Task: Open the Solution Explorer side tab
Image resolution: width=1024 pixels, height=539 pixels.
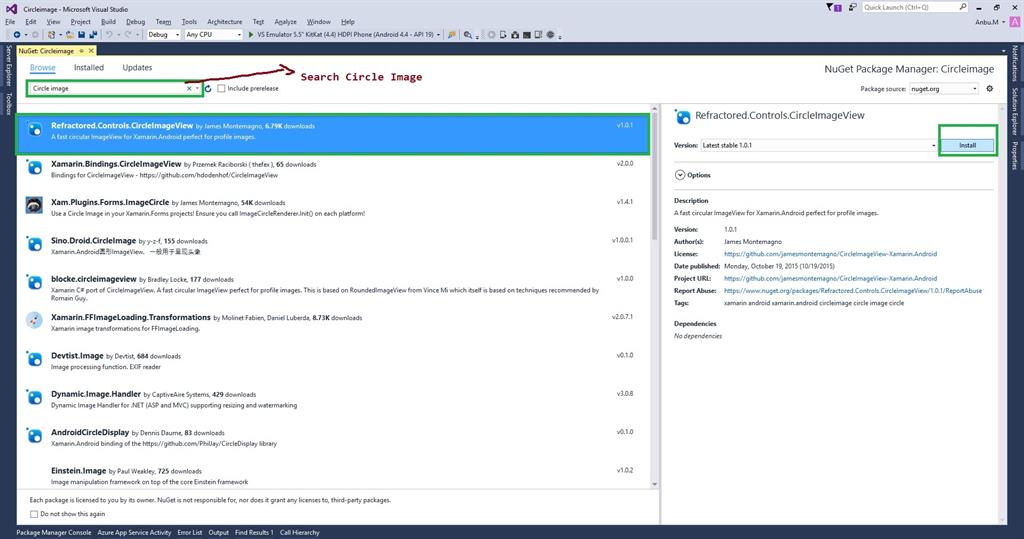Action: [x=1016, y=110]
